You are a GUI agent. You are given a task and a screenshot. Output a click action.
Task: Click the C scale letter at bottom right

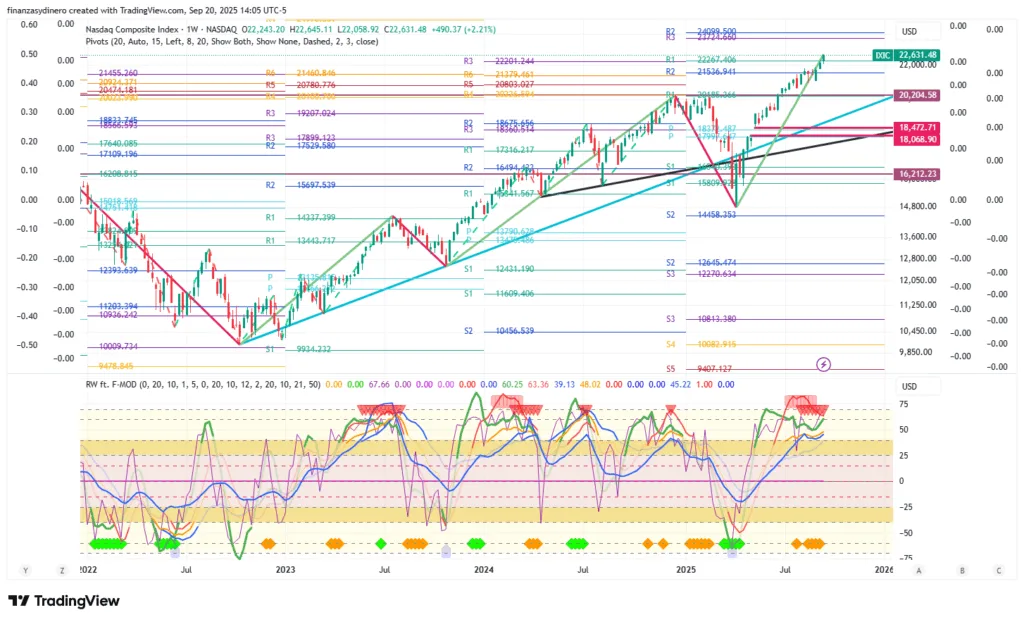coord(999,570)
